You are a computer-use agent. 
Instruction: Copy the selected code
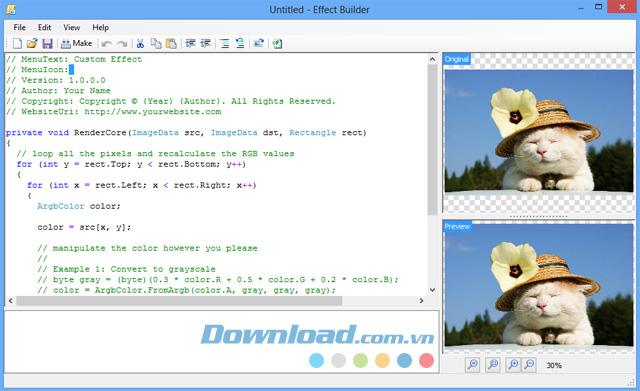pos(156,43)
